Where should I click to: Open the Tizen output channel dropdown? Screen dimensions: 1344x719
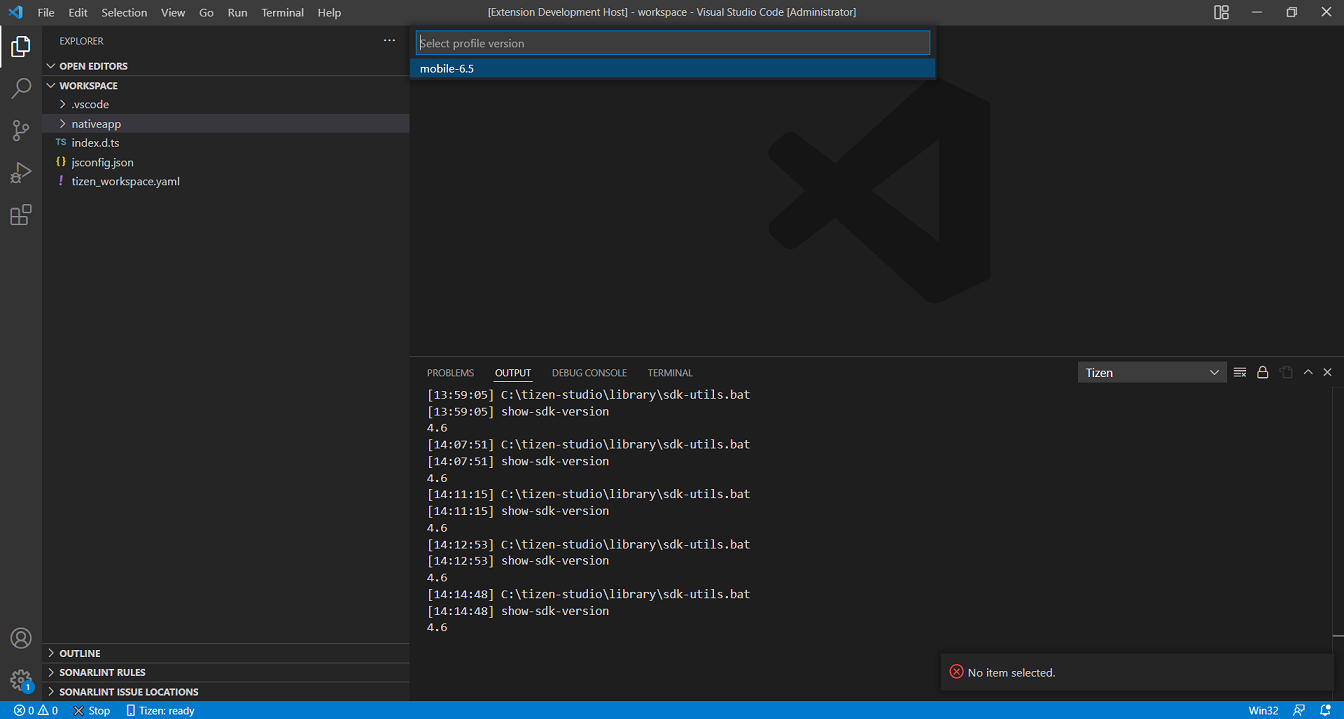tap(1151, 372)
